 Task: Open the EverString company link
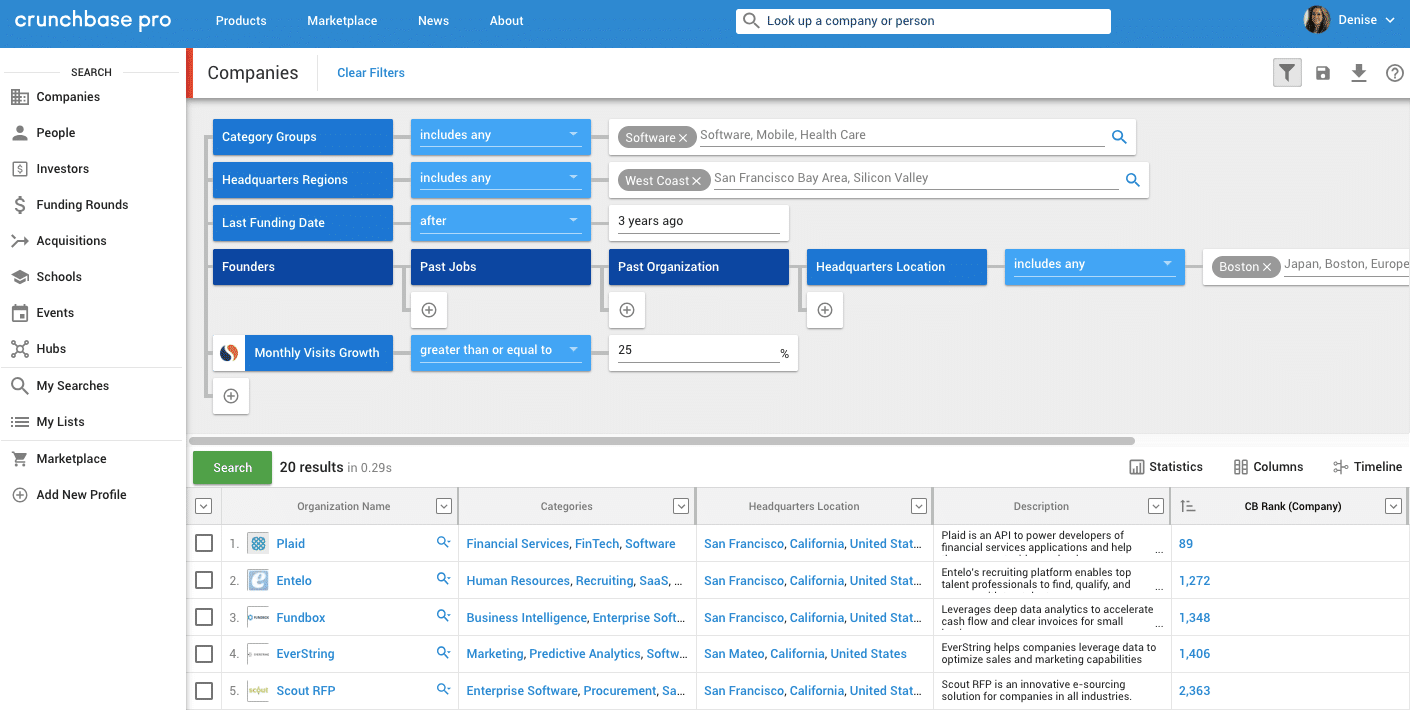click(306, 654)
